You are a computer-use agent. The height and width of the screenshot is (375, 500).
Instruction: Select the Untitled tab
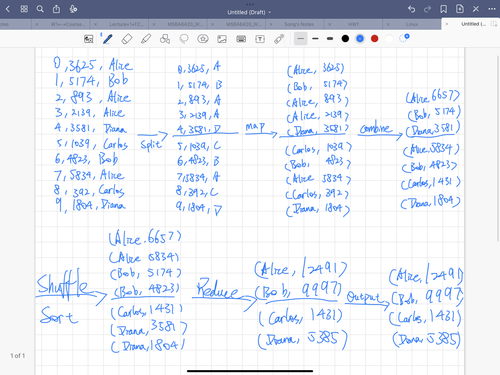pyautogui.click(x=473, y=24)
